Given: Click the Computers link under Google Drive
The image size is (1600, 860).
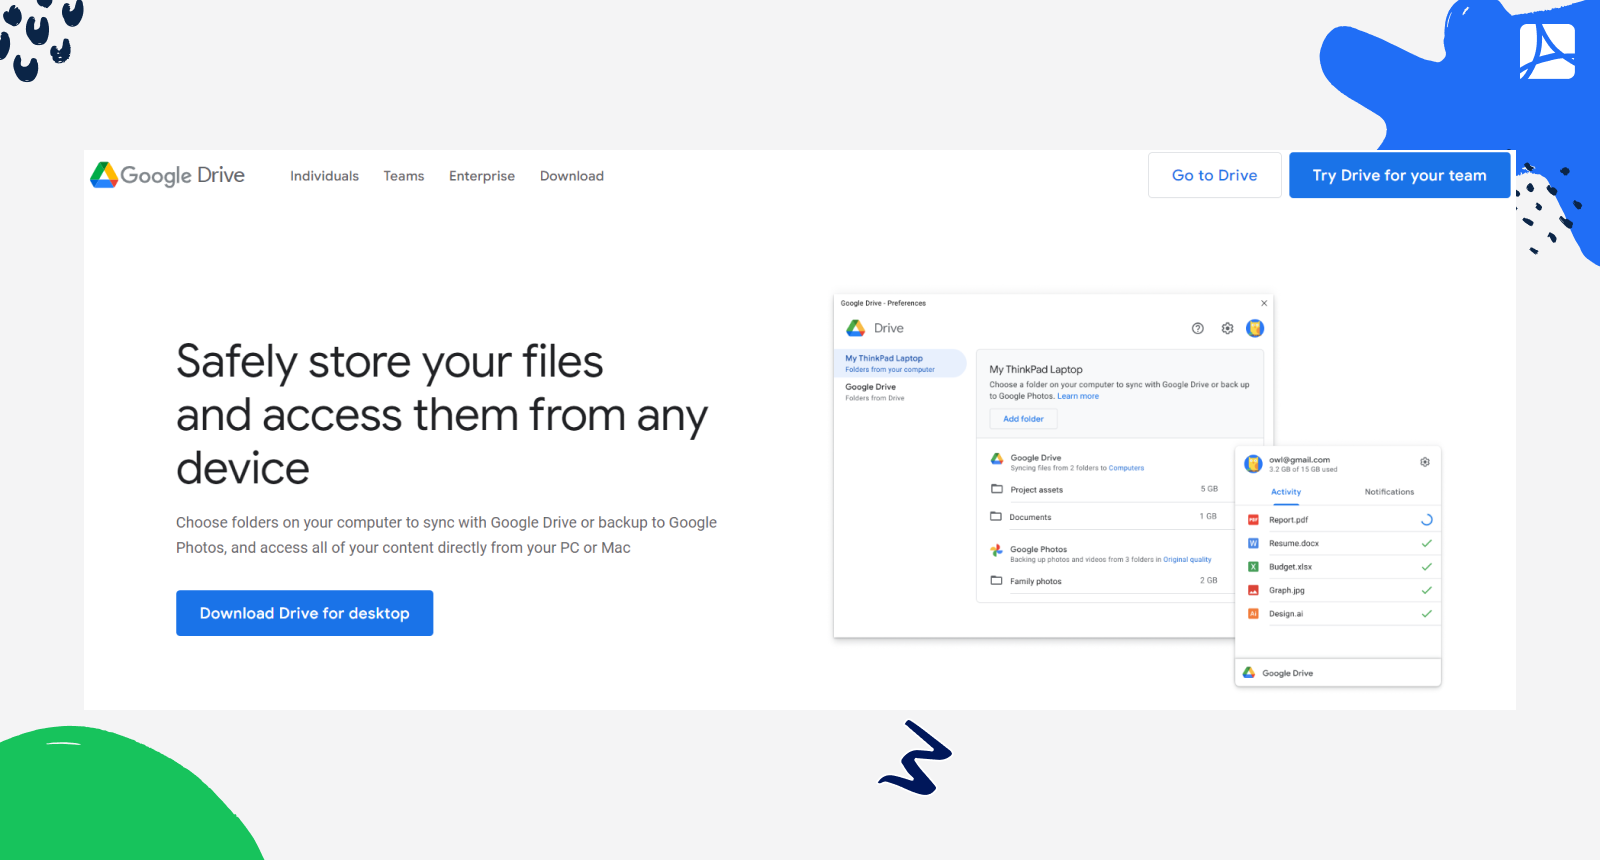Looking at the screenshot, I should [1126, 468].
